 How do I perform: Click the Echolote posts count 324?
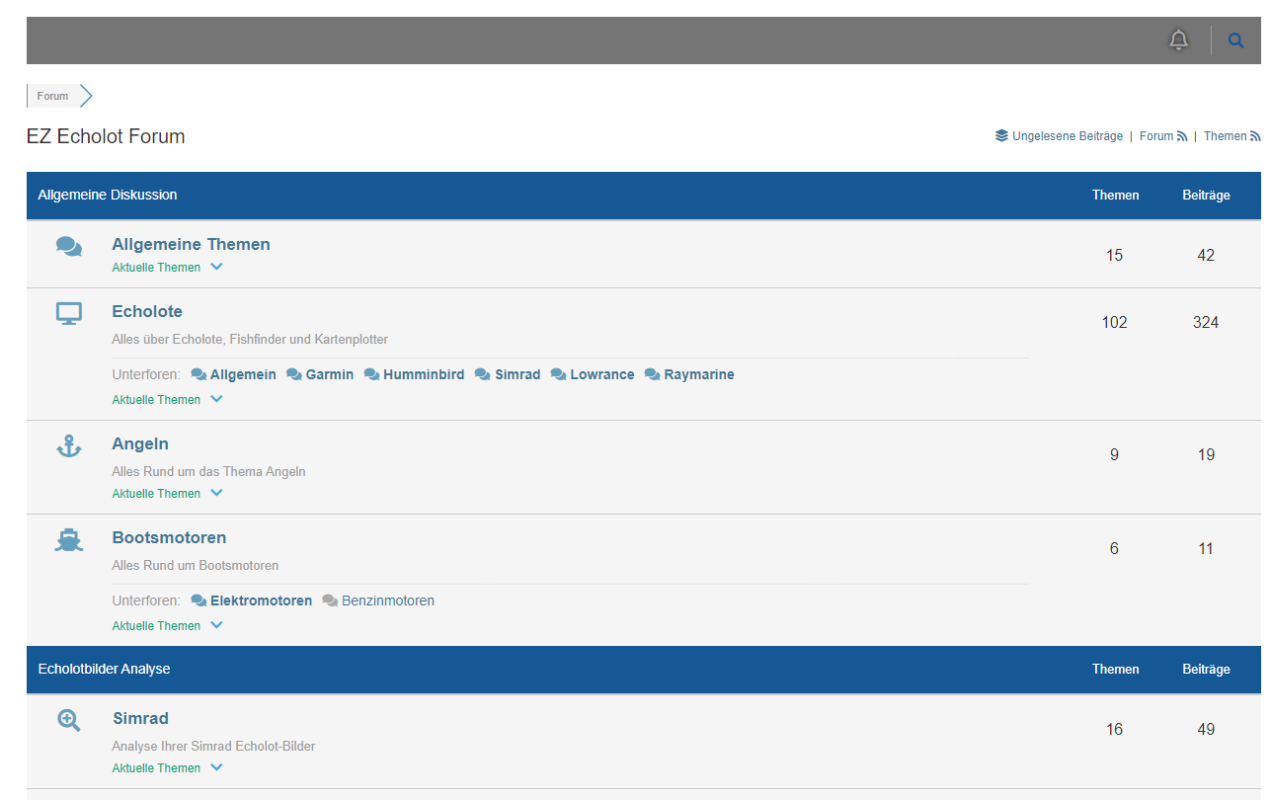coord(1206,322)
